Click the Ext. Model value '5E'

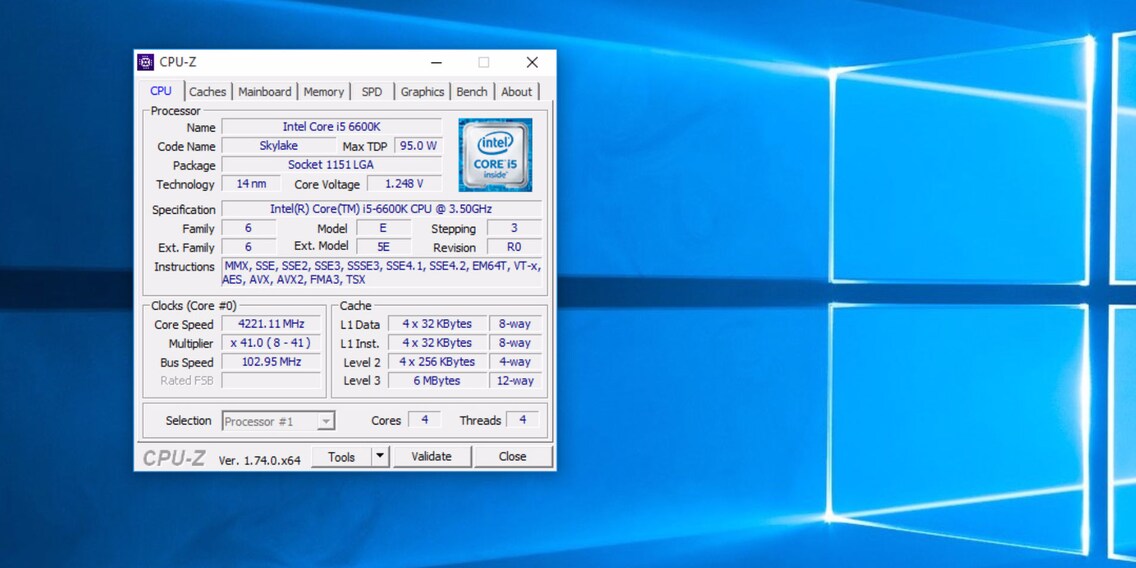coord(383,246)
